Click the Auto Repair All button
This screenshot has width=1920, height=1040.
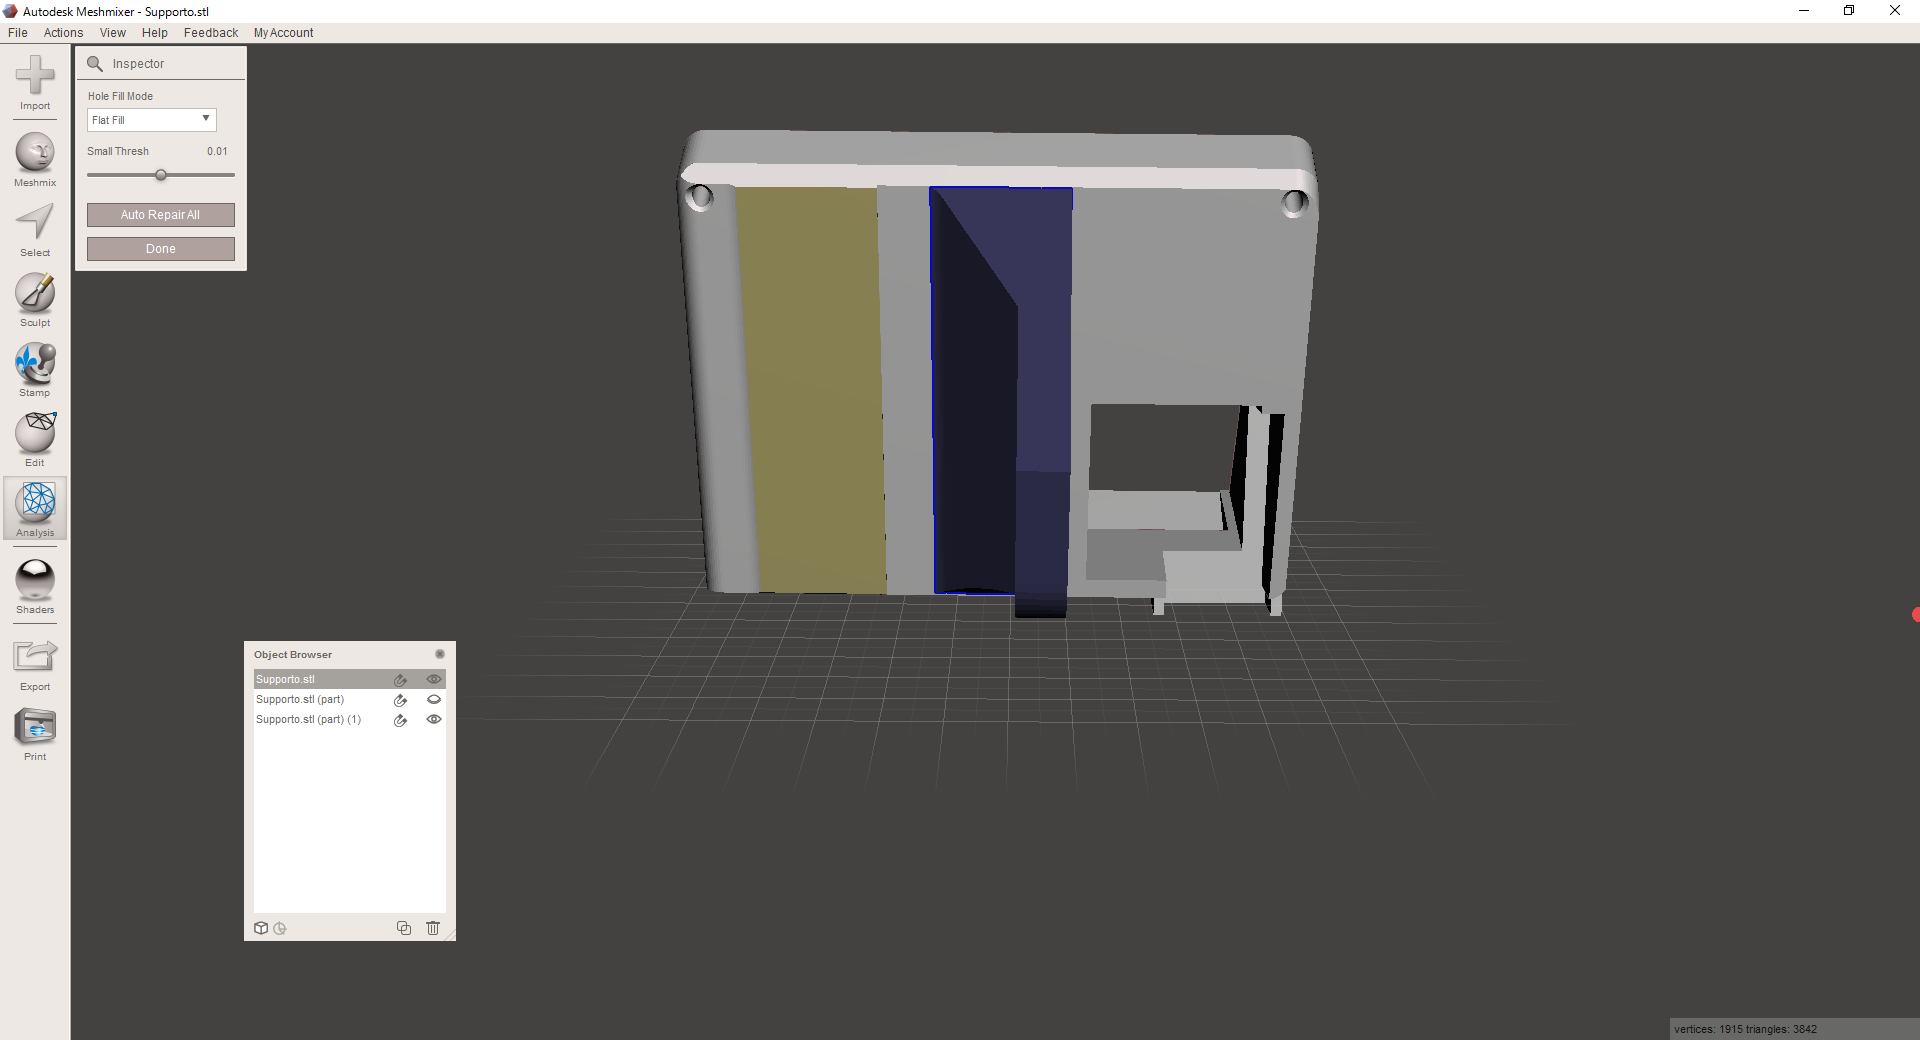[x=160, y=215]
